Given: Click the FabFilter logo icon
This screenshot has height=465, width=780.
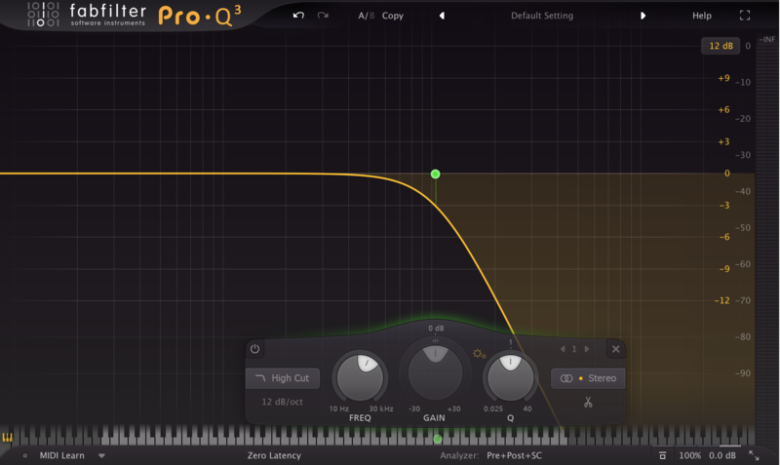Looking at the screenshot, I should coord(43,14).
